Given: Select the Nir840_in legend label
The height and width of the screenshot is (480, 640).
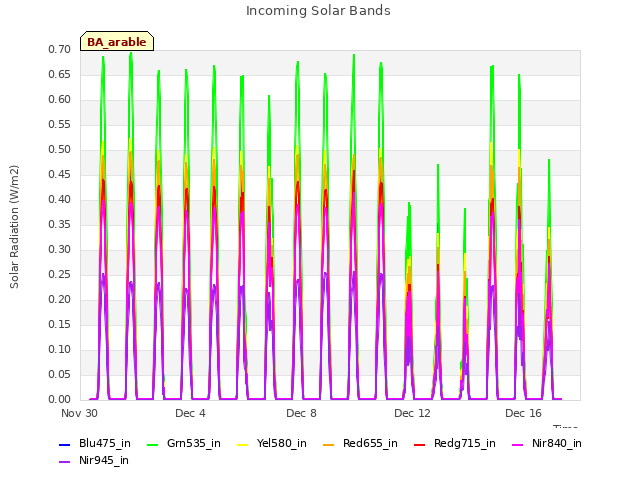Looking at the screenshot, I should click(557, 444).
